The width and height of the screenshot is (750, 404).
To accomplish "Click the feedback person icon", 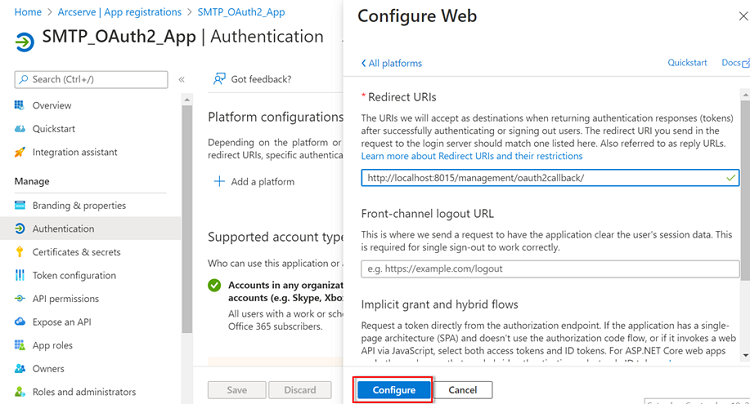I will click(219, 79).
